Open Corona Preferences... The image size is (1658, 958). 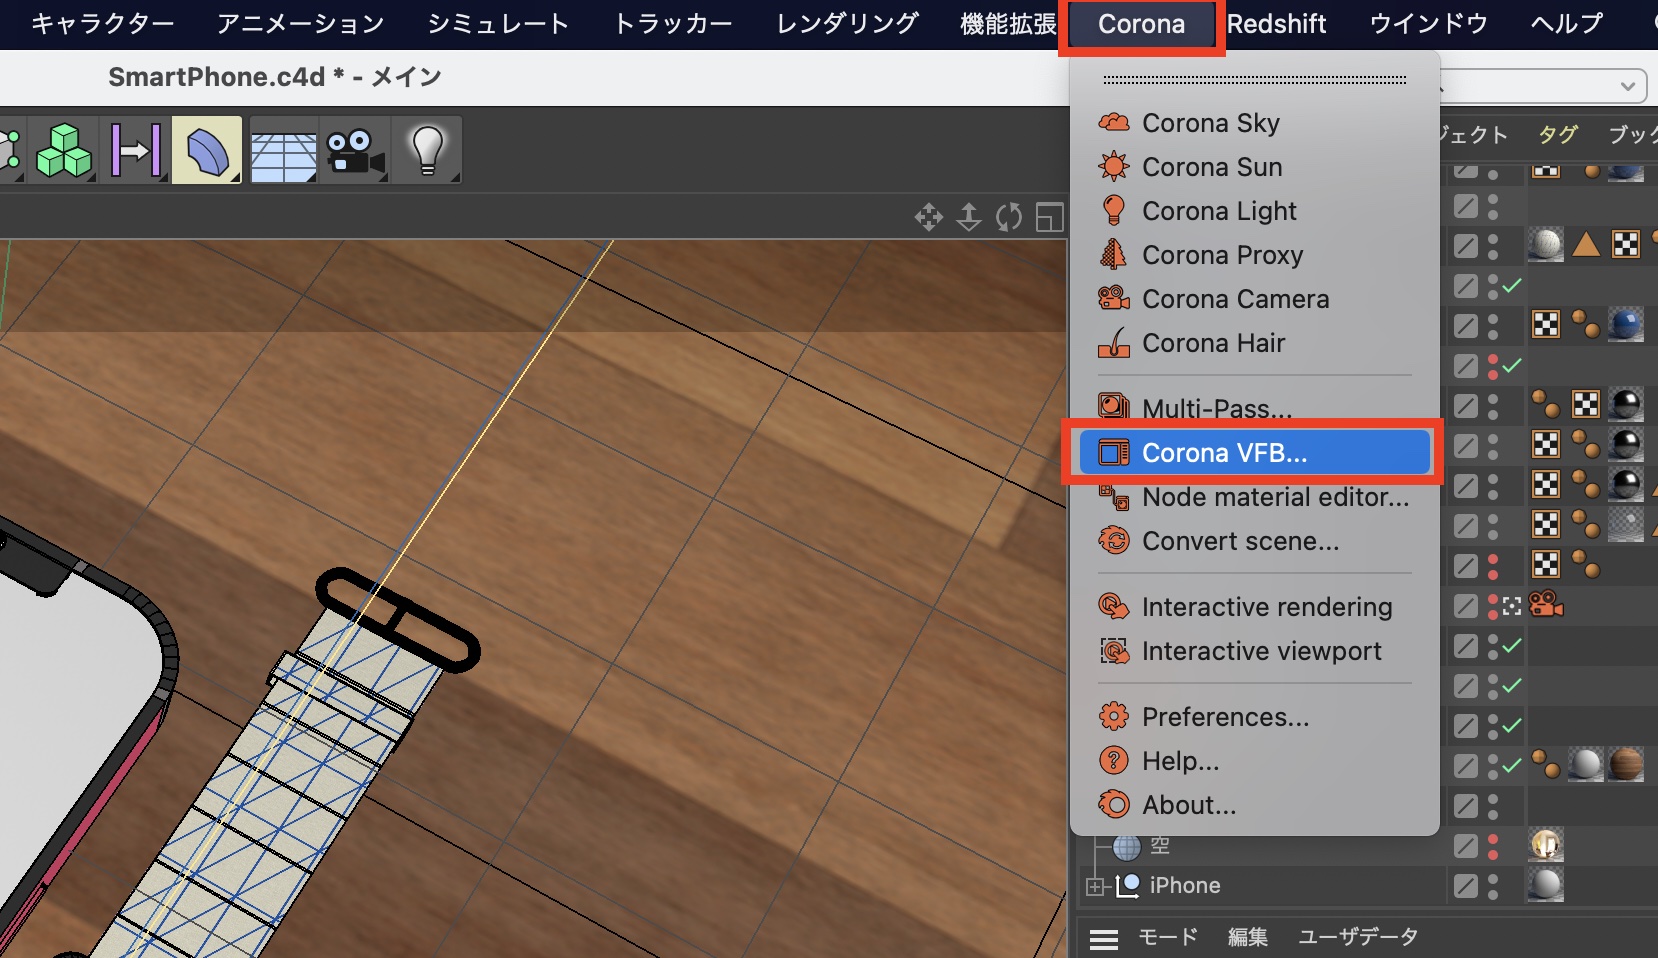click(x=1224, y=717)
